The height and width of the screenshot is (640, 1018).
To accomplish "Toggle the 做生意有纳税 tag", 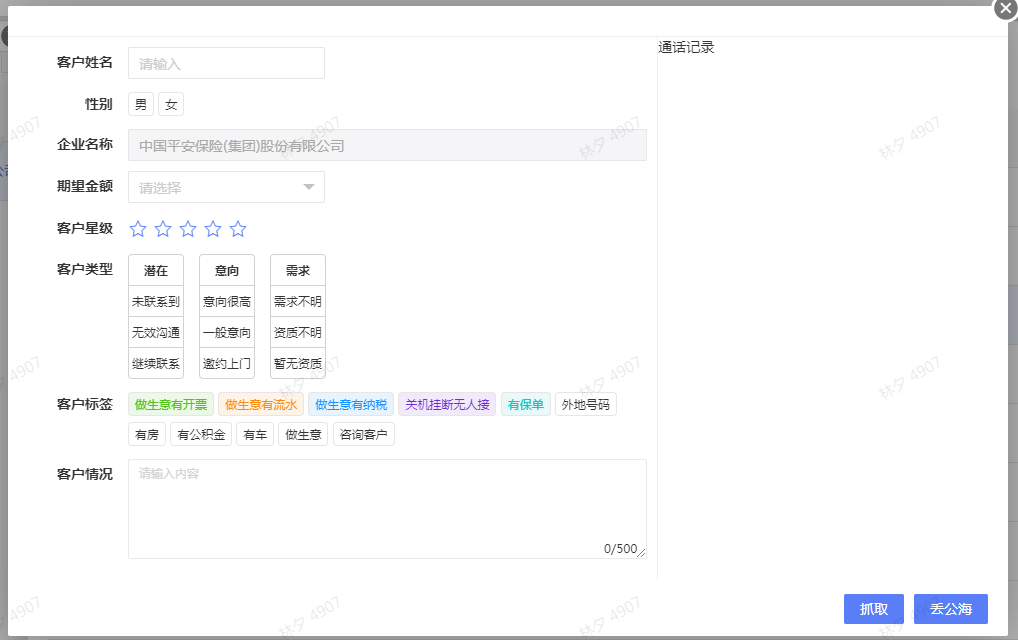I will pos(351,404).
